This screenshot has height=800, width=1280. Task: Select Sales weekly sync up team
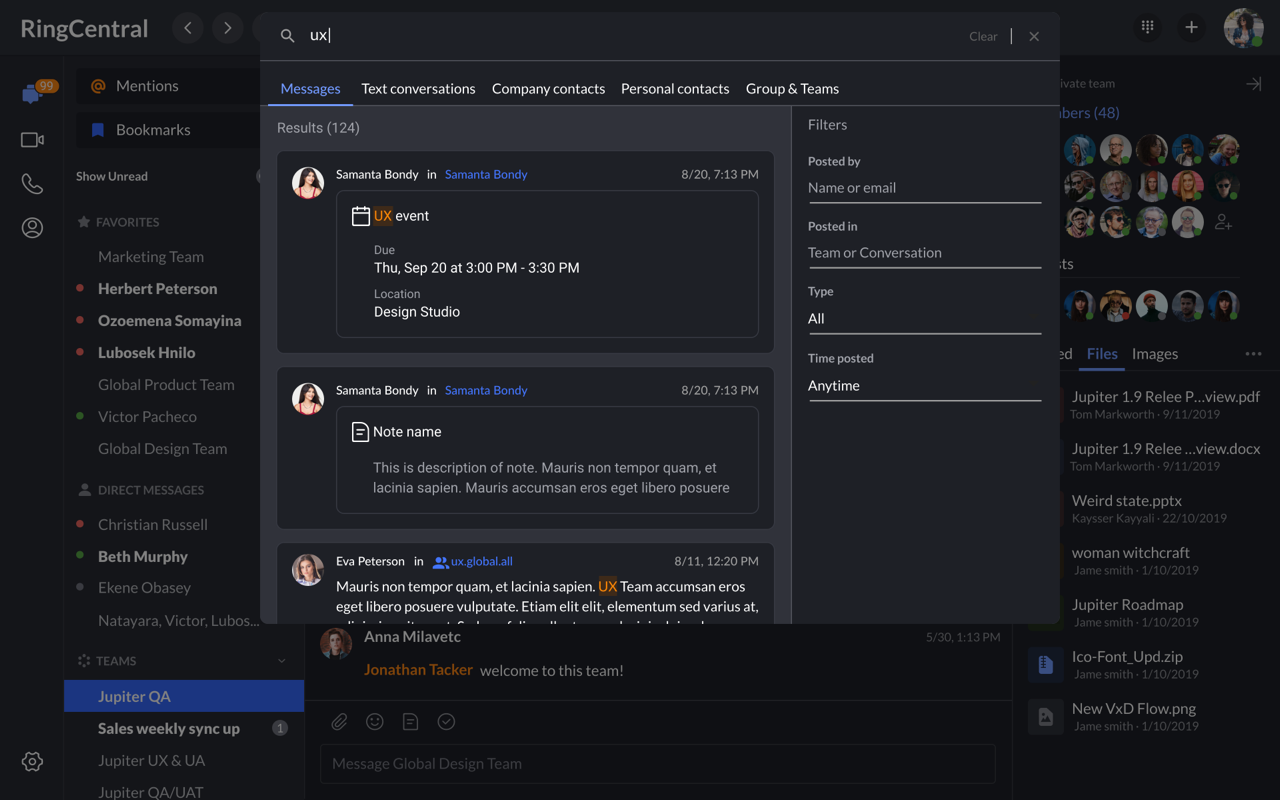tap(169, 728)
